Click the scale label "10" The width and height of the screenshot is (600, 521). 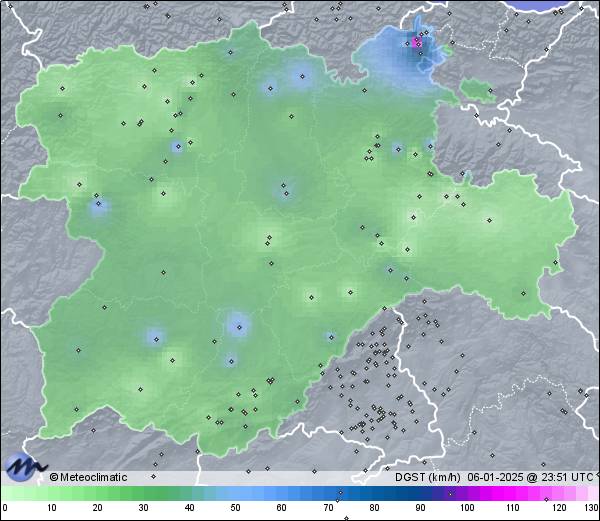pos(52,508)
